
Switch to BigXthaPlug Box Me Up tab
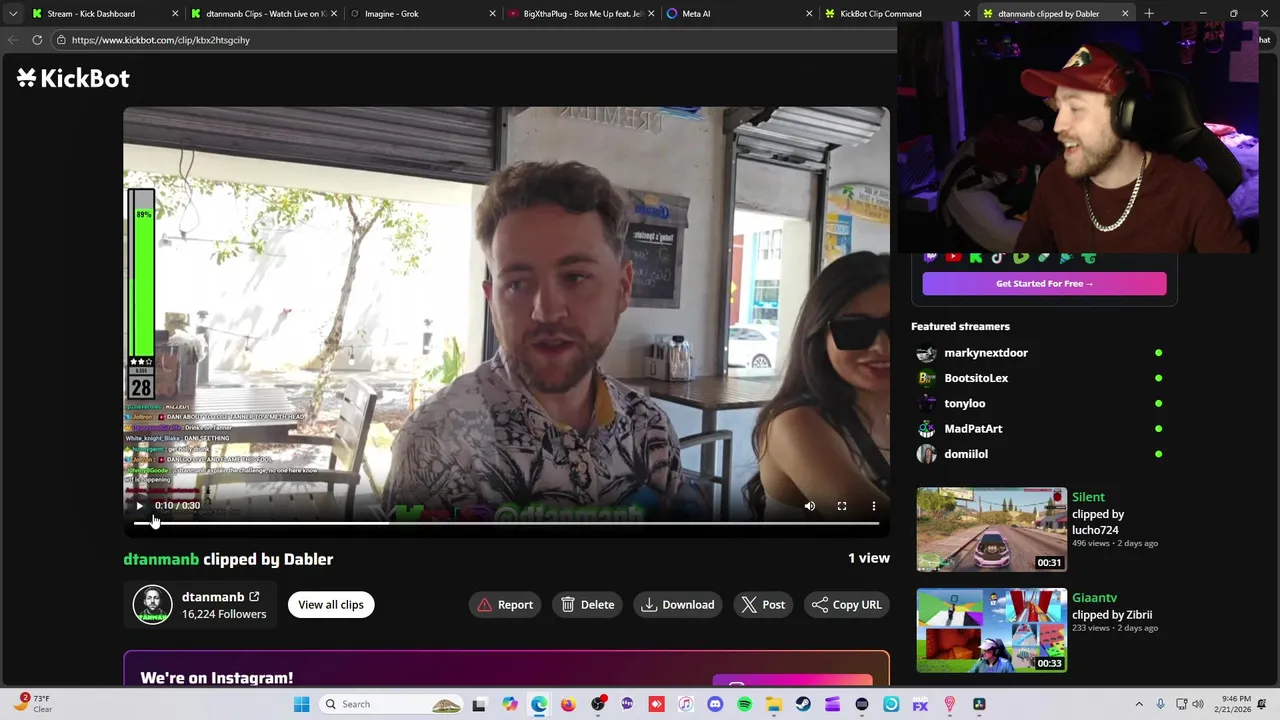click(581, 14)
